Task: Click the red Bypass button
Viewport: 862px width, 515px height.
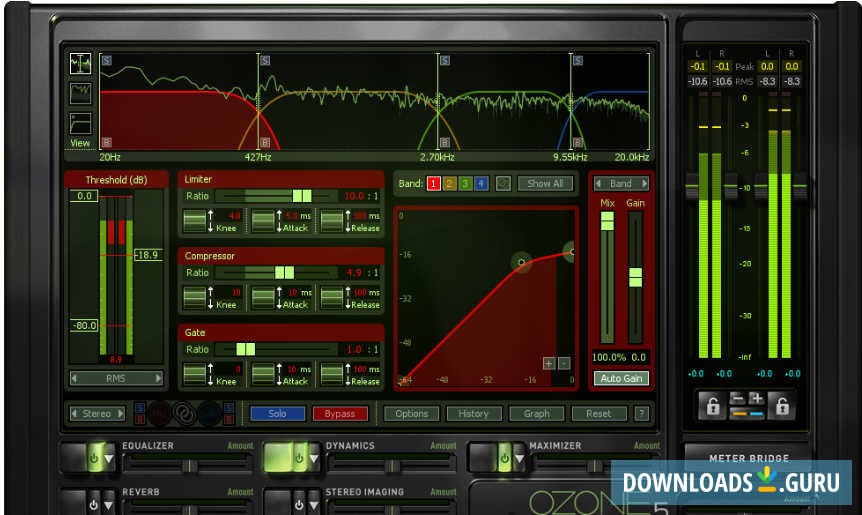Action: pos(340,413)
